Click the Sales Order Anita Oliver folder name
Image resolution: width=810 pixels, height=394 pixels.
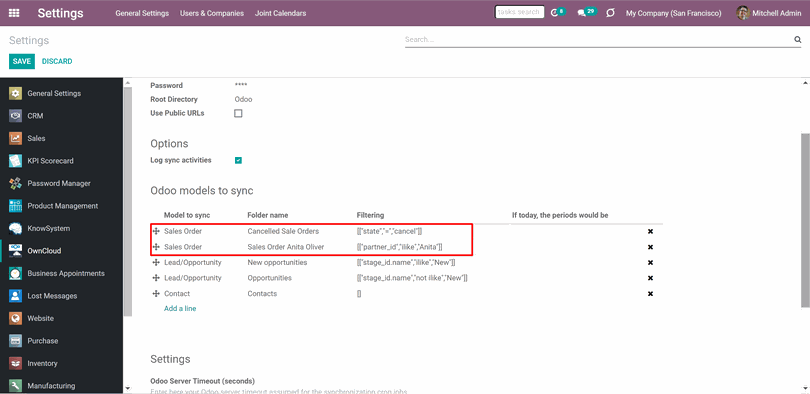point(286,247)
